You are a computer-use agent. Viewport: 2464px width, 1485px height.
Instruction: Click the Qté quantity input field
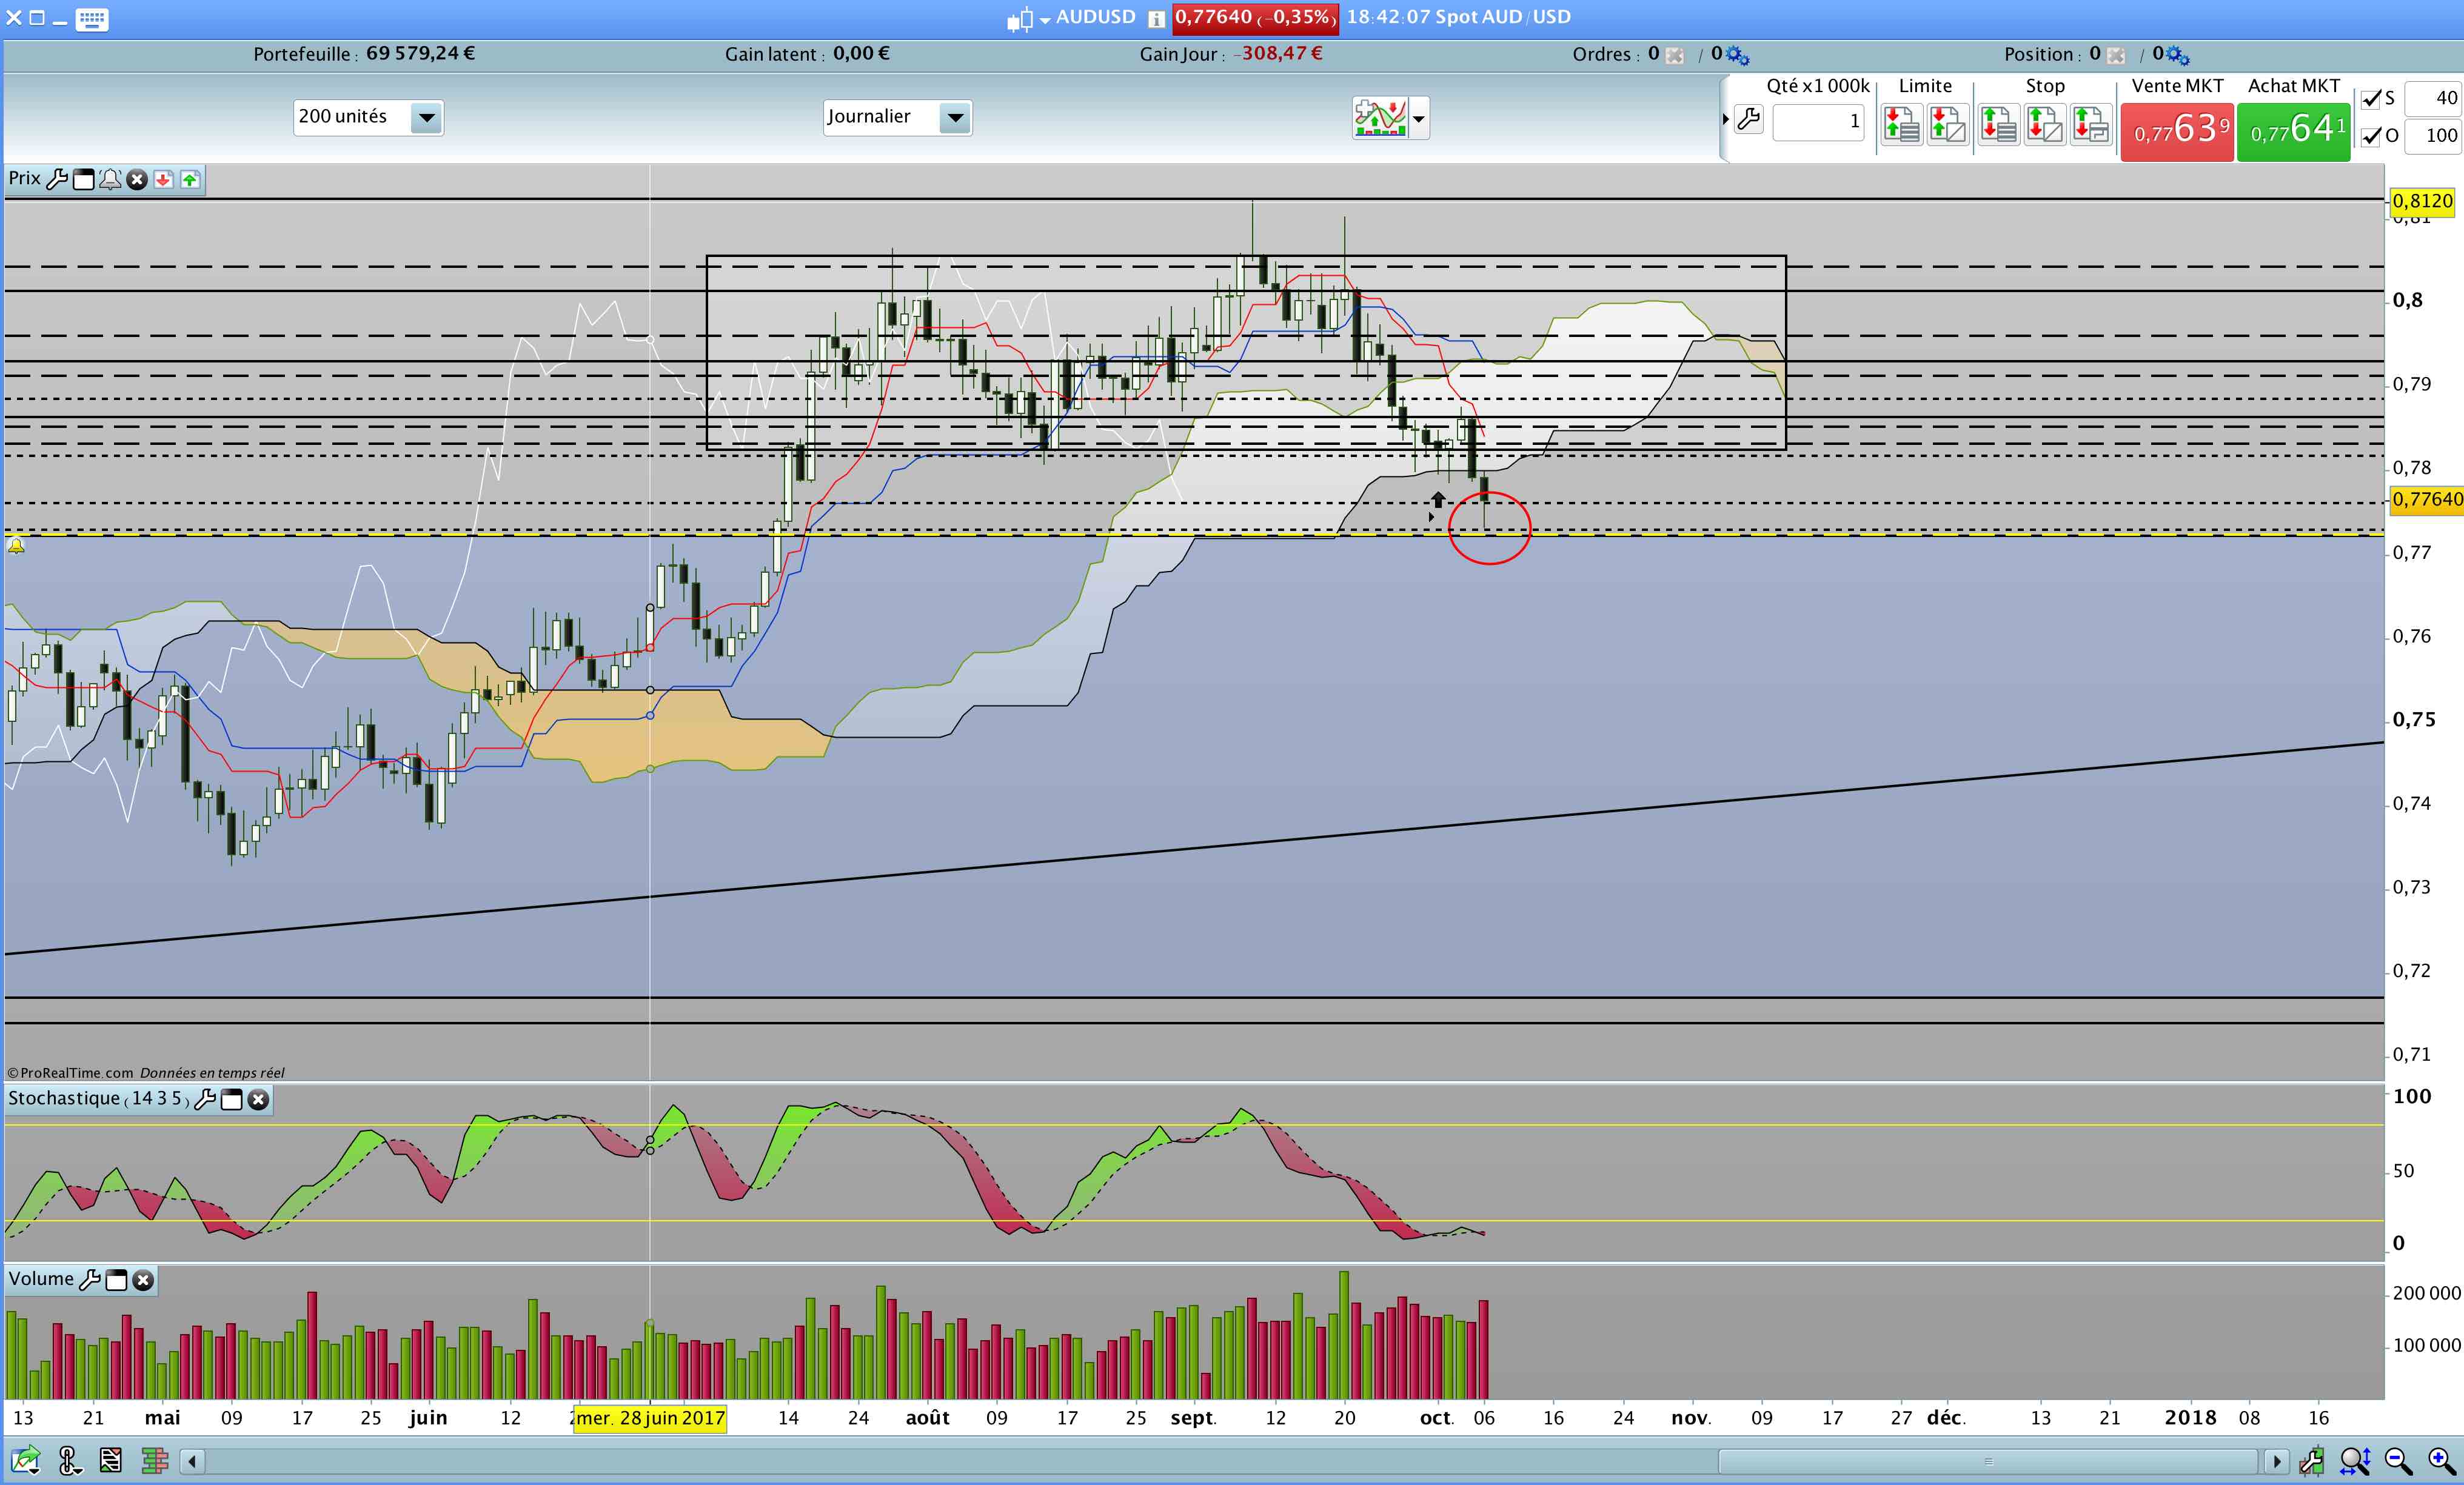click(1818, 122)
